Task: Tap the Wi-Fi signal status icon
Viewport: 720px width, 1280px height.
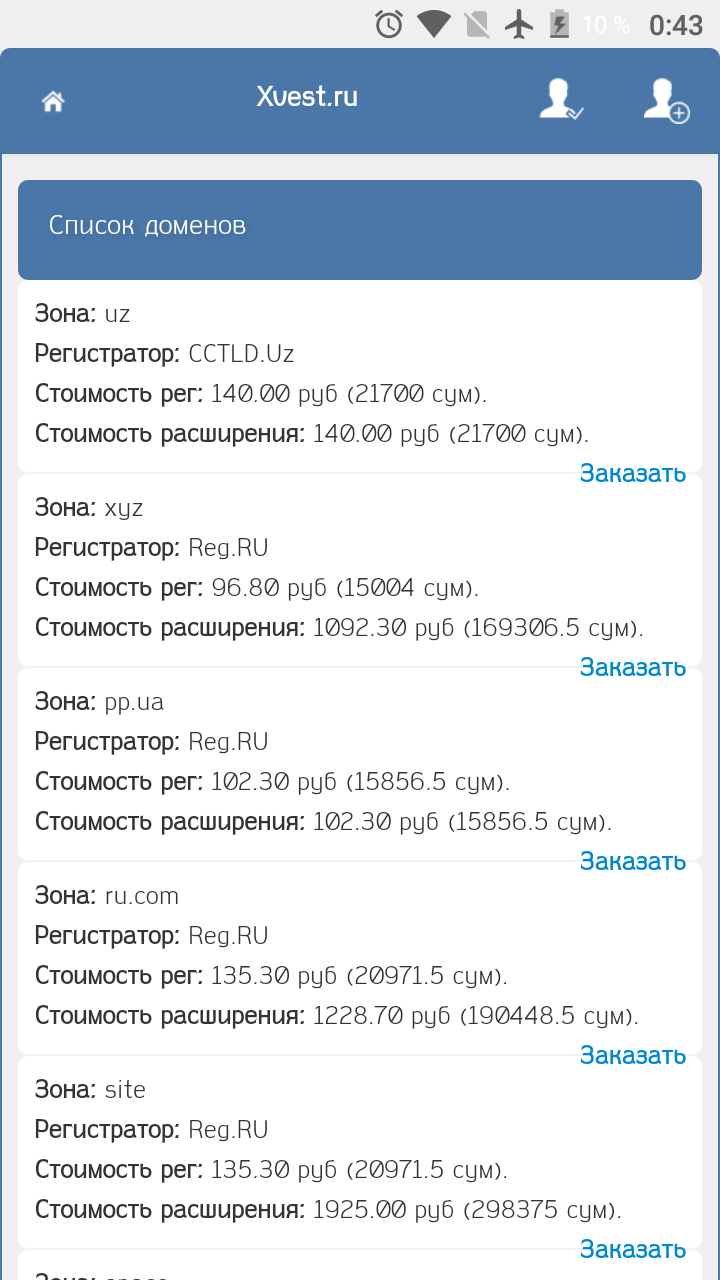Action: (433, 24)
